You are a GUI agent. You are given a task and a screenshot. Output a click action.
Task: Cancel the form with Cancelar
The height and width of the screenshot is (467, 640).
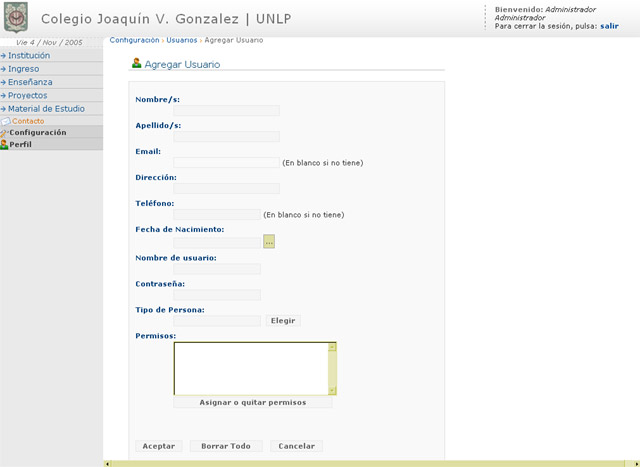tap(297, 446)
